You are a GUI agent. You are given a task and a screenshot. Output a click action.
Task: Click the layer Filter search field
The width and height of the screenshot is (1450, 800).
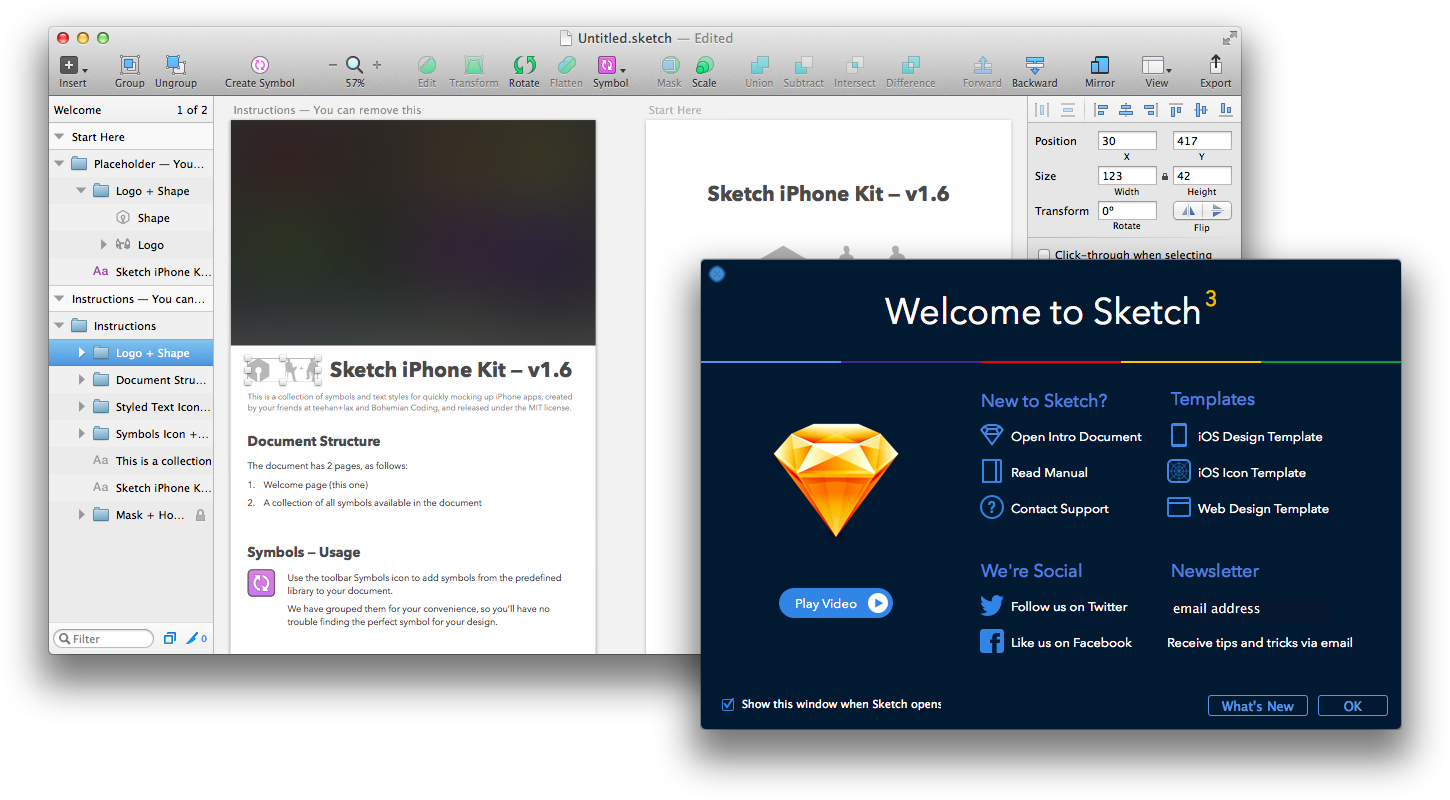click(x=103, y=638)
